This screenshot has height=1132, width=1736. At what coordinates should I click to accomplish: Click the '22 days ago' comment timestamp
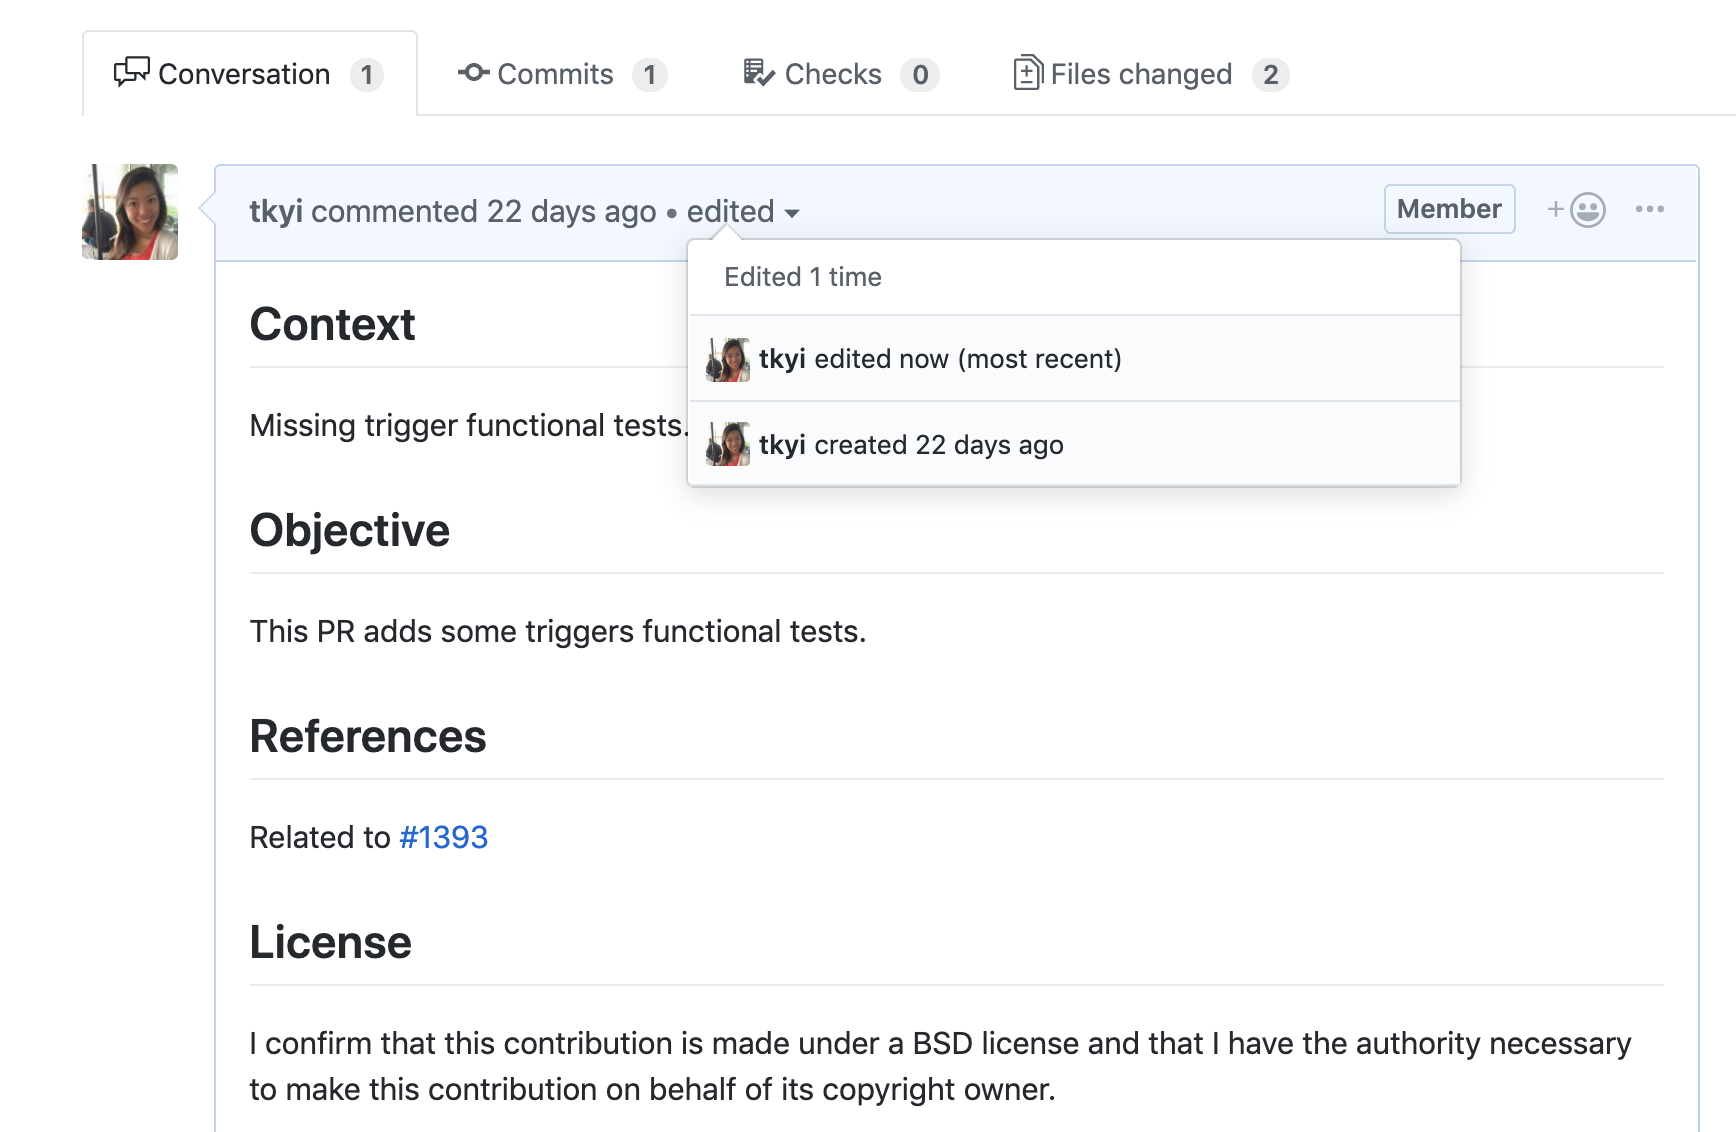(x=571, y=212)
